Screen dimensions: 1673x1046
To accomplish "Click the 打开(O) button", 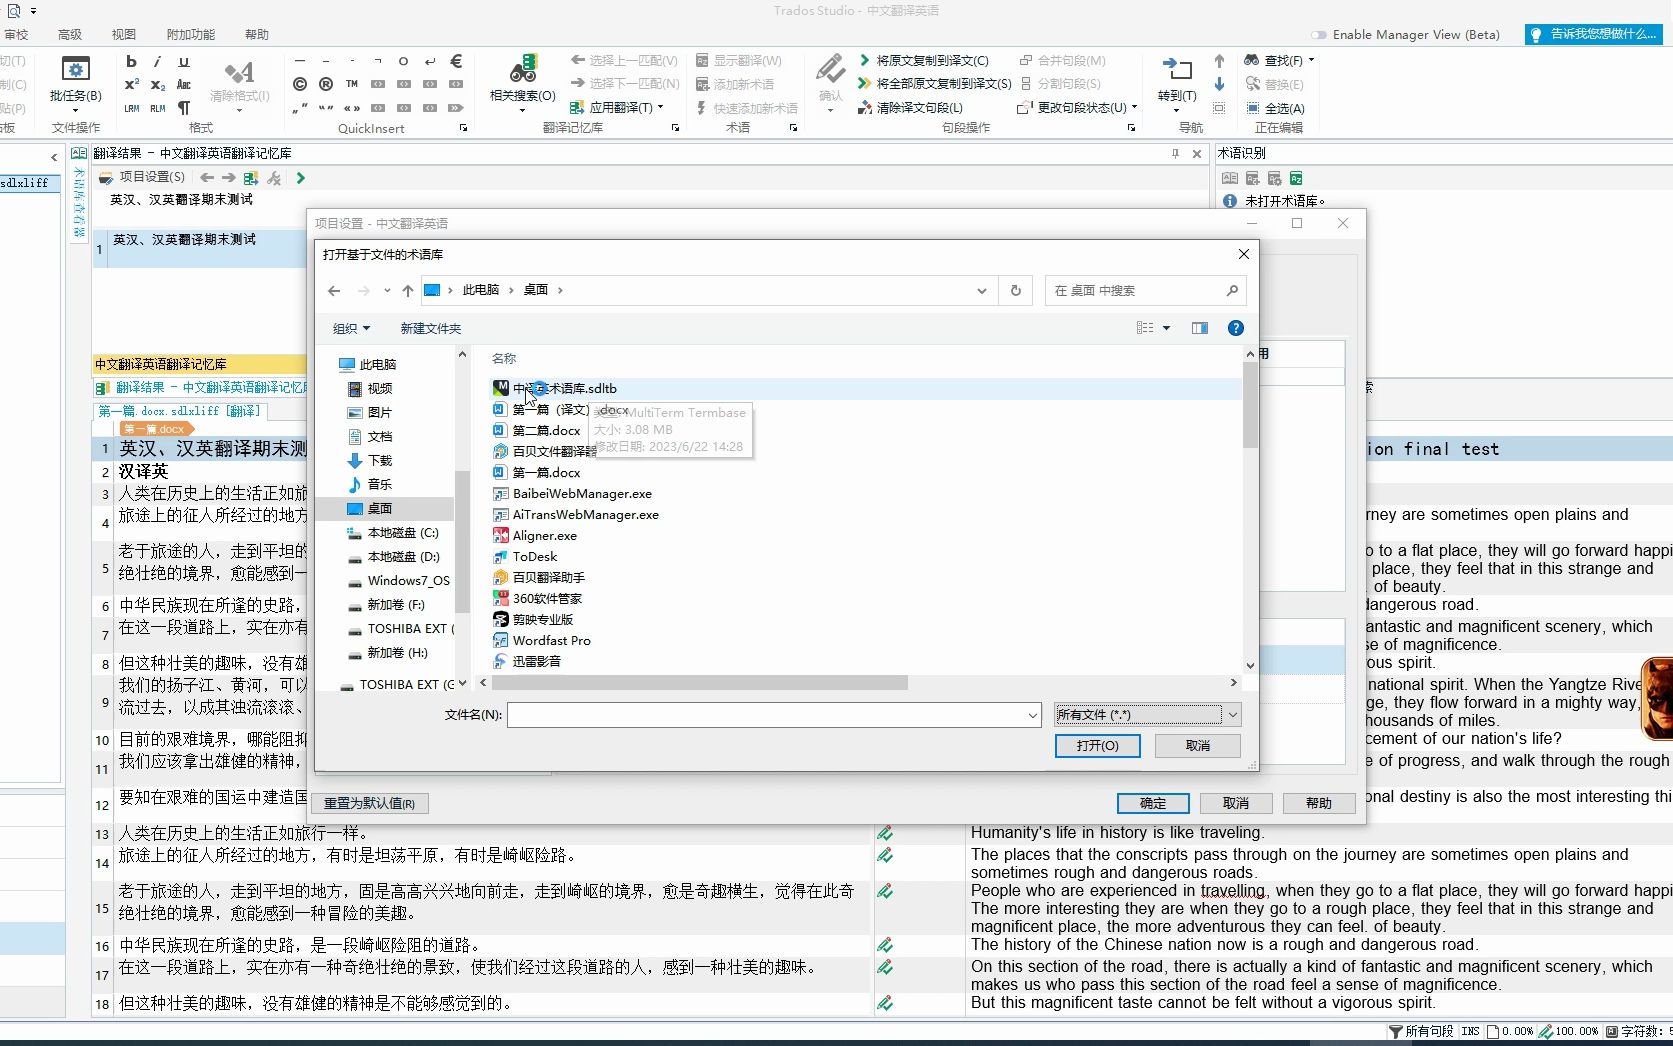I will pyautogui.click(x=1097, y=745).
